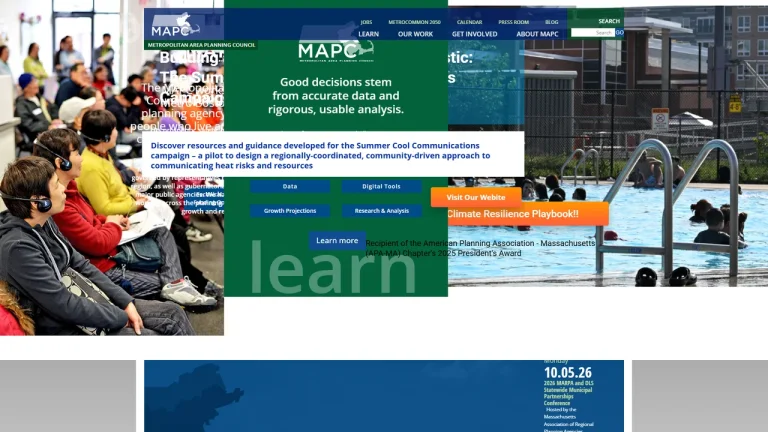Open the Our Work main menu
This screenshot has width=768, height=432.
click(415, 34)
